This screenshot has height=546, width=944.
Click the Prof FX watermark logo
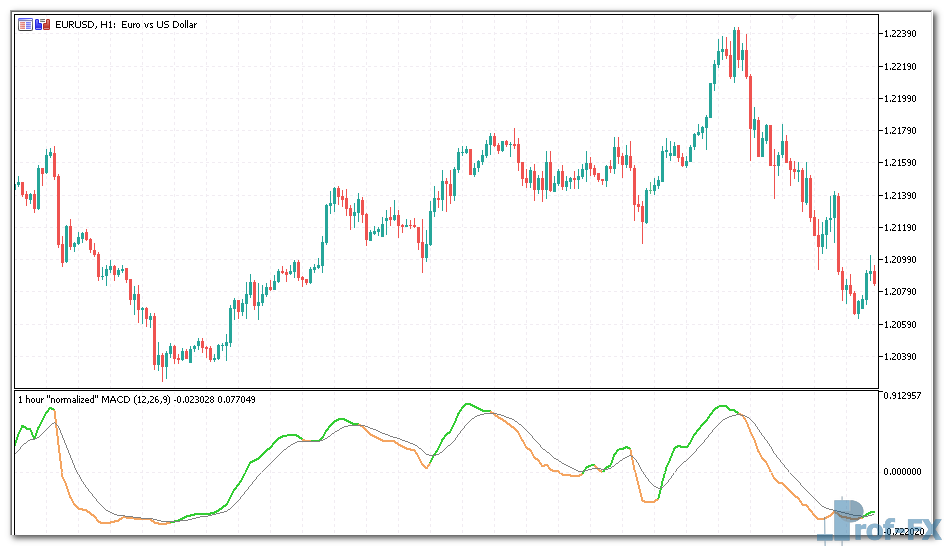click(x=878, y=518)
